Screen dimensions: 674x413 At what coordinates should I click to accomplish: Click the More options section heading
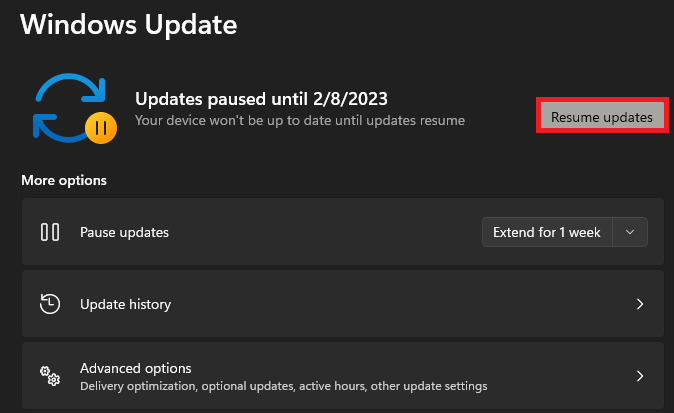coord(63,181)
